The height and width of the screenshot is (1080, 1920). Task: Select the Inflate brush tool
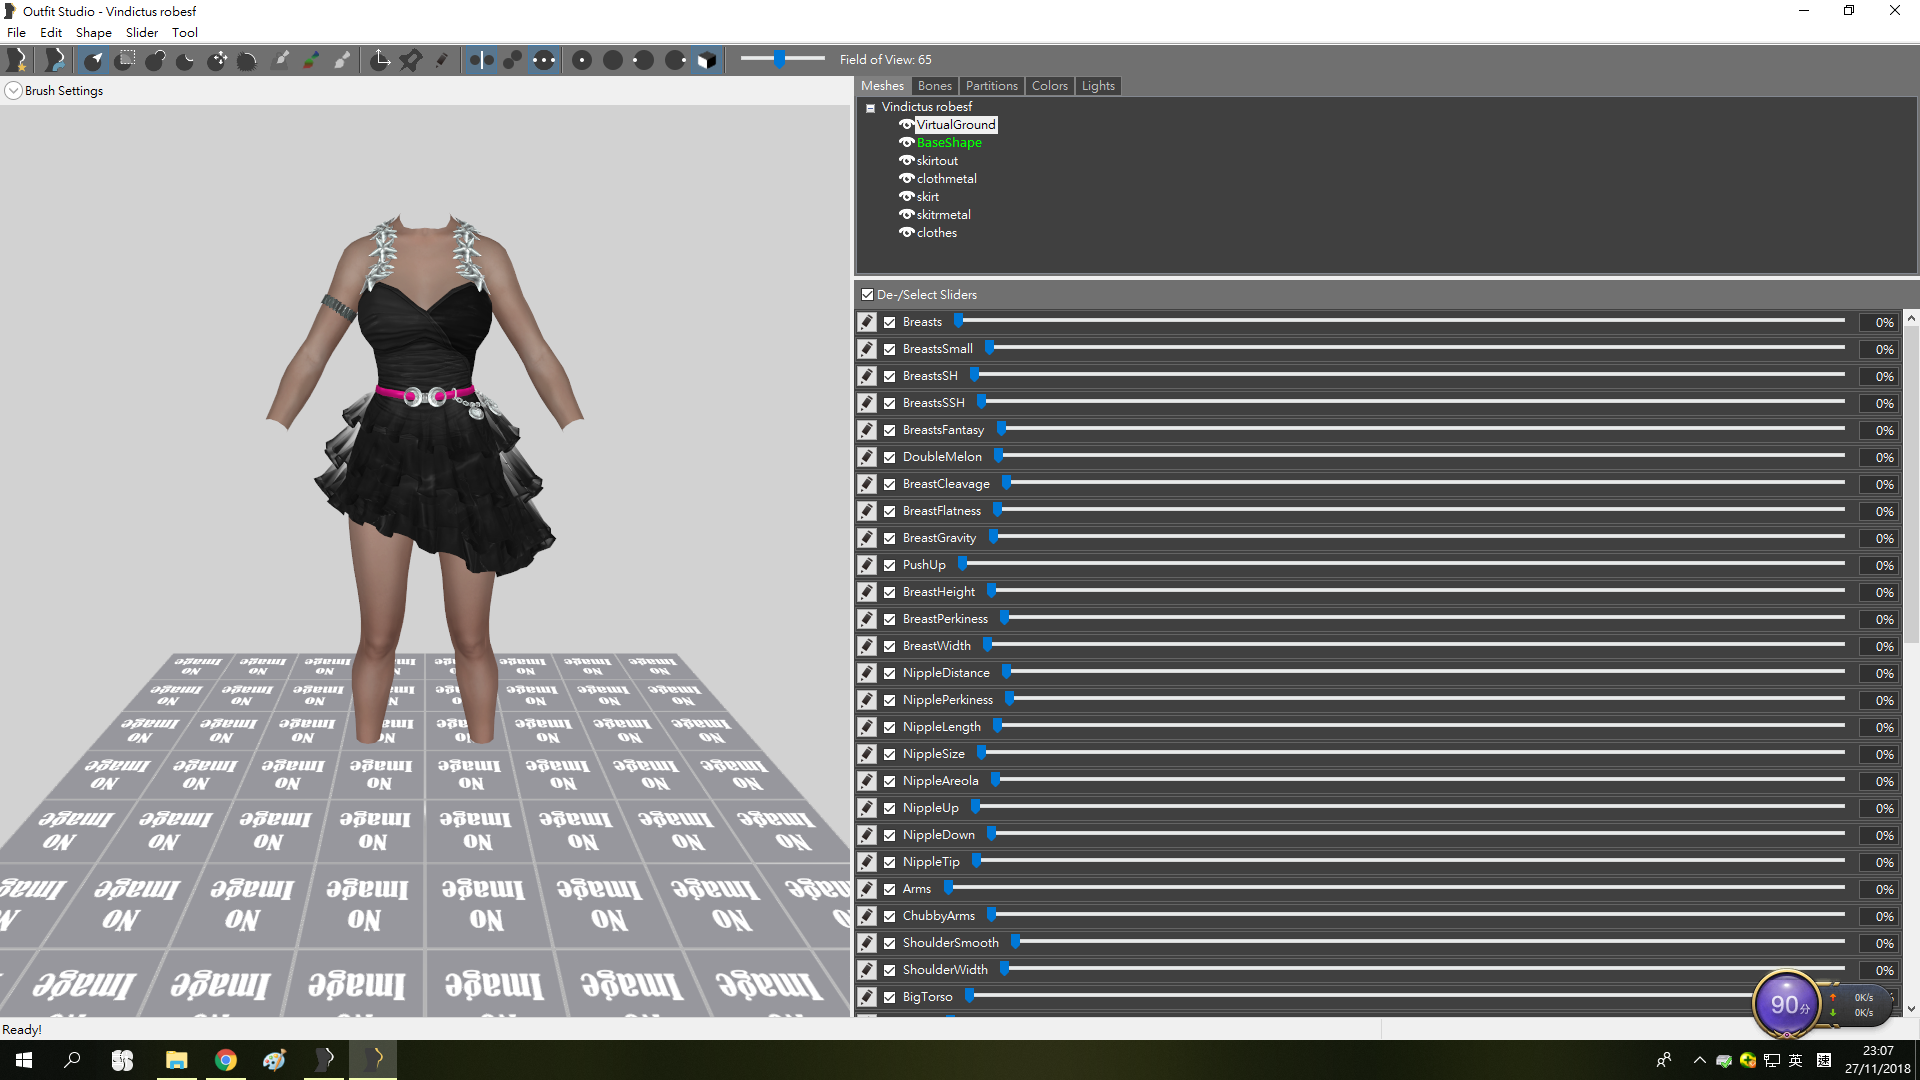(x=155, y=60)
